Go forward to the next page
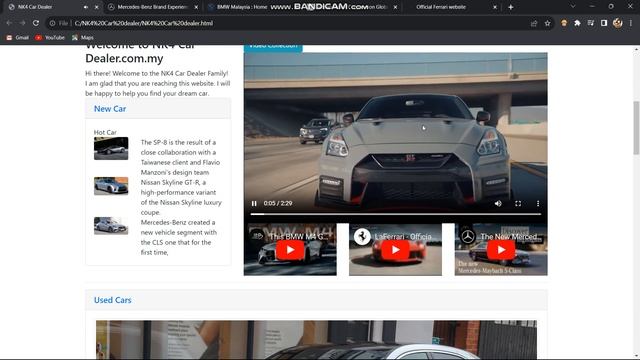The height and width of the screenshot is (360, 640). click(x=22, y=23)
